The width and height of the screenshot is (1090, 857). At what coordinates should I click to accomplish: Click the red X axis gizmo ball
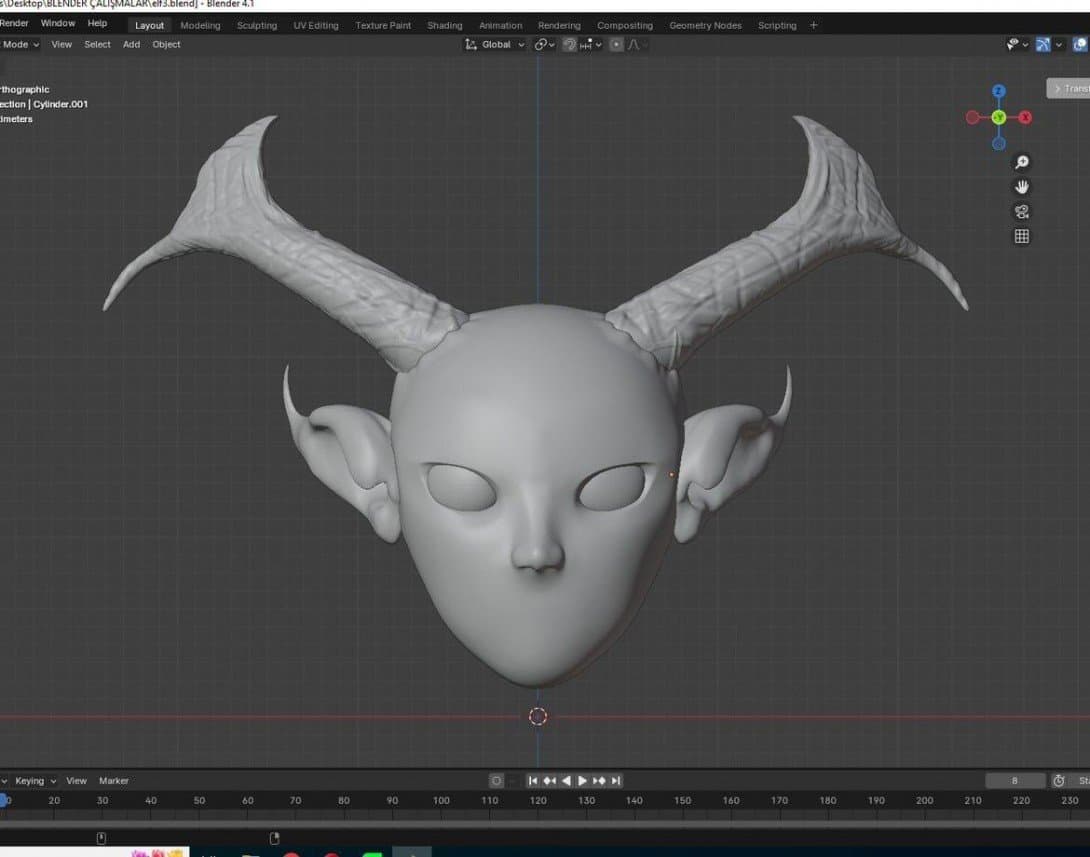1025,117
